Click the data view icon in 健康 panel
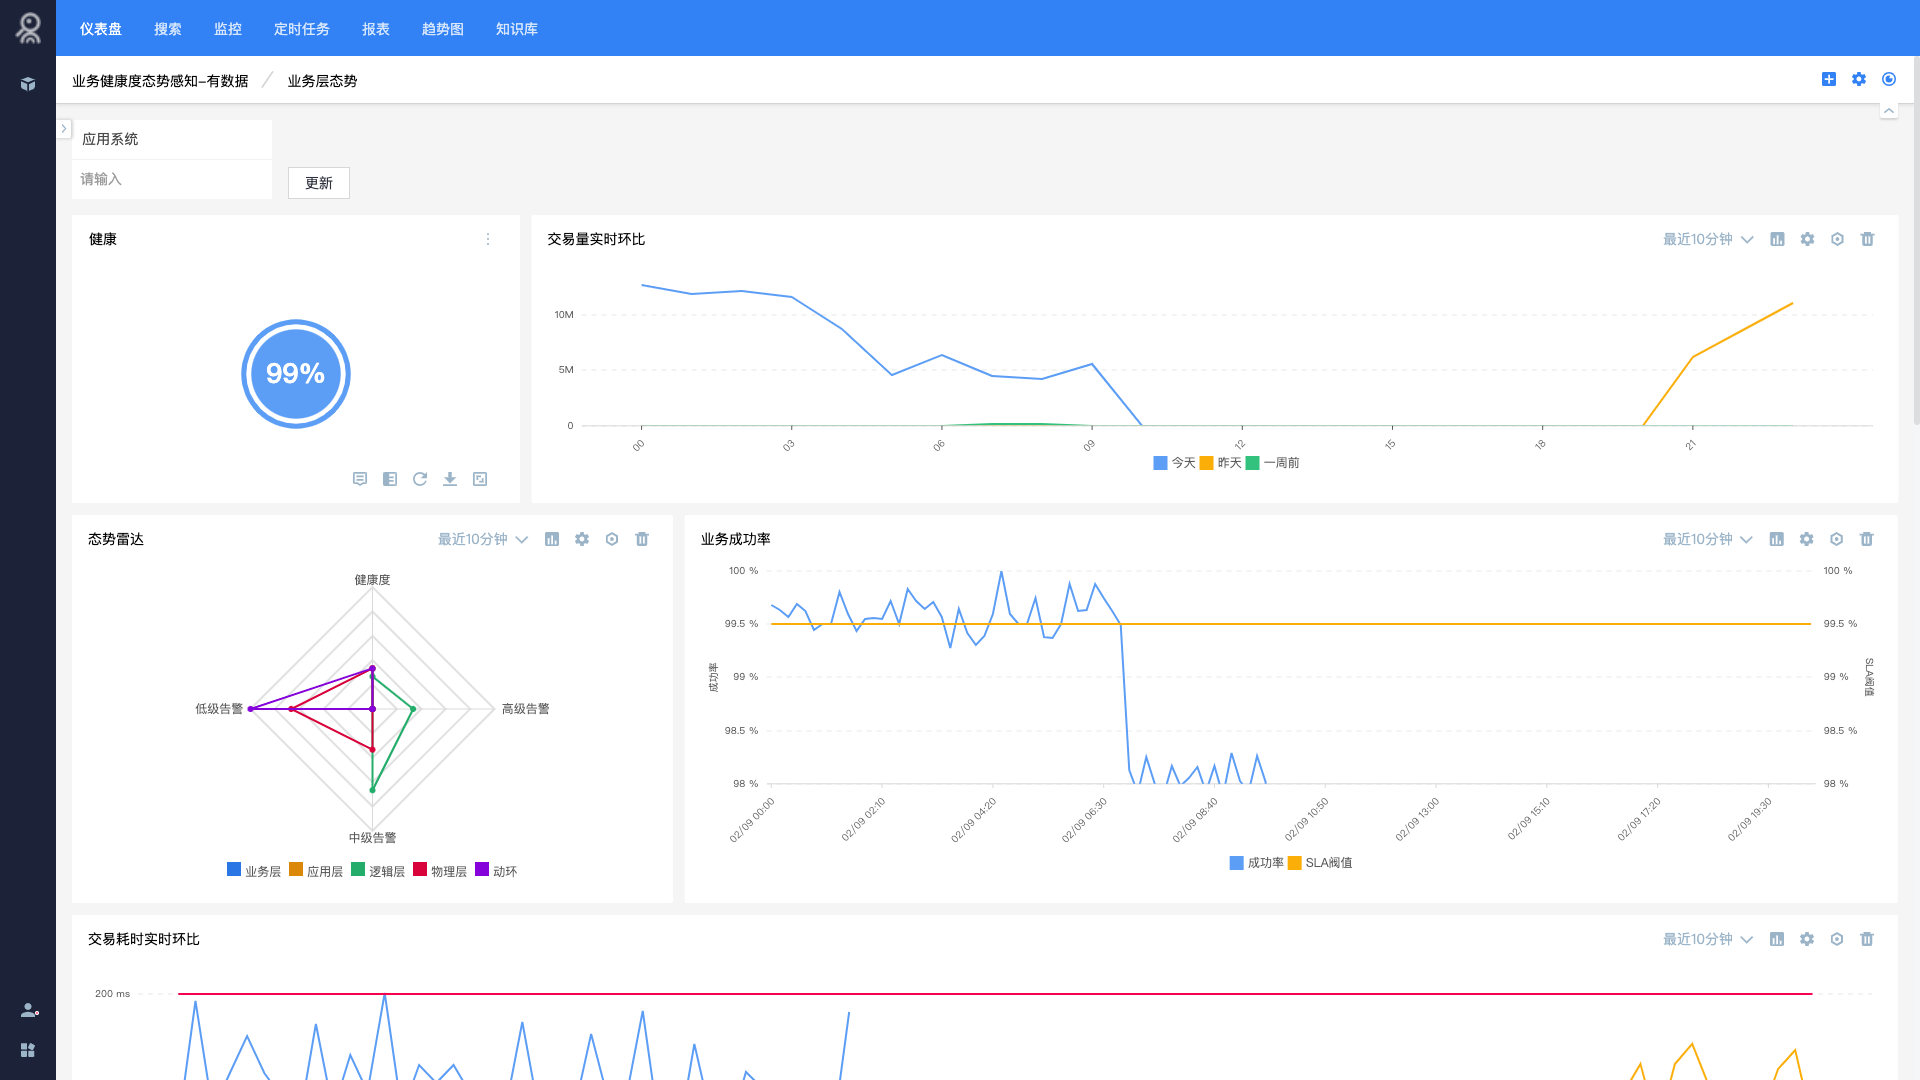The height and width of the screenshot is (1080, 1920). click(x=390, y=479)
